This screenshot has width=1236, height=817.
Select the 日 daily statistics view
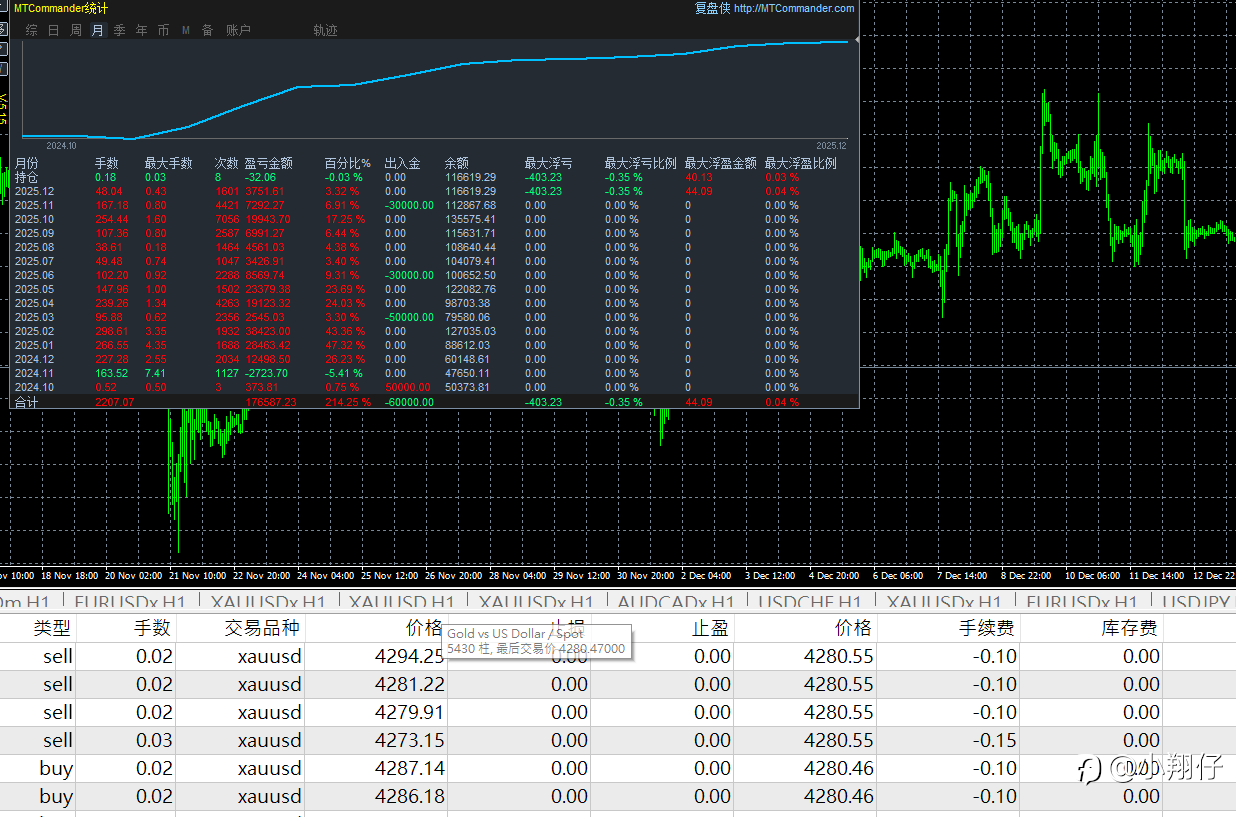[x=54, y=30]
